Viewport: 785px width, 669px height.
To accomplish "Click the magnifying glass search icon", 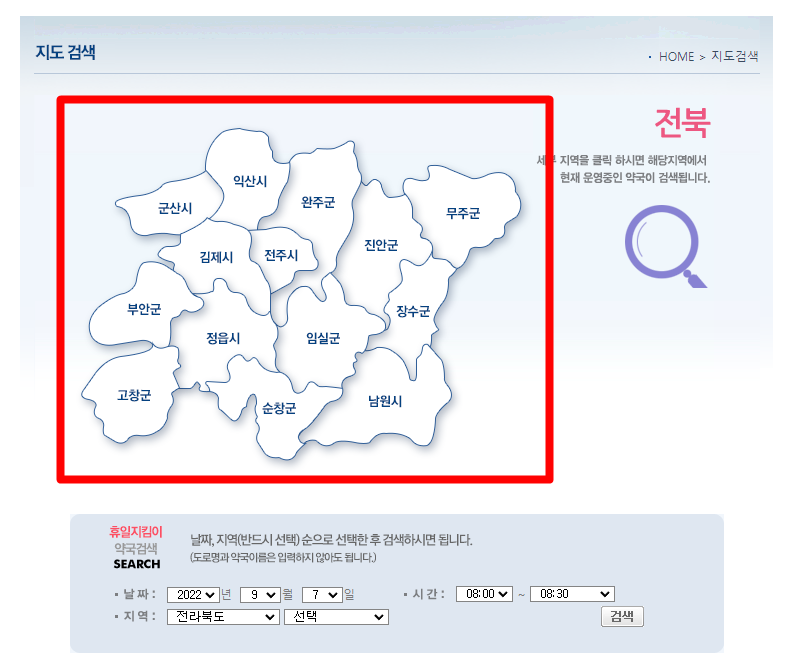I will click(x=662, y=246).
